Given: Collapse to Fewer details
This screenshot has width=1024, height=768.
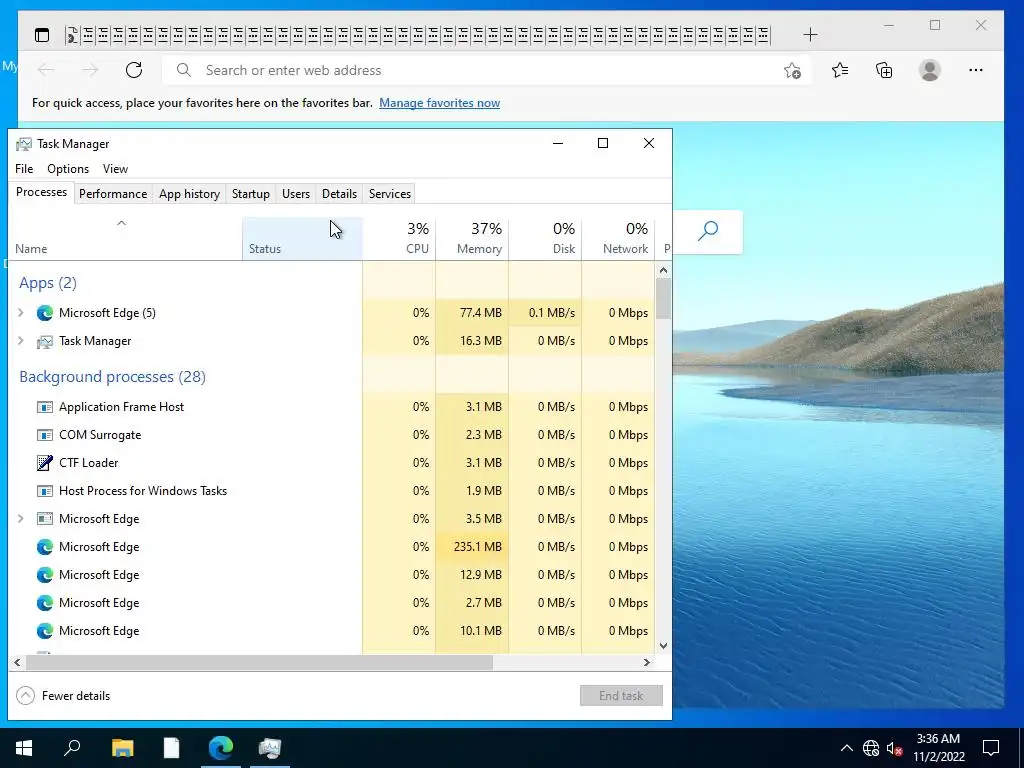Looking at the screenshot, I should tap(63, 696).
